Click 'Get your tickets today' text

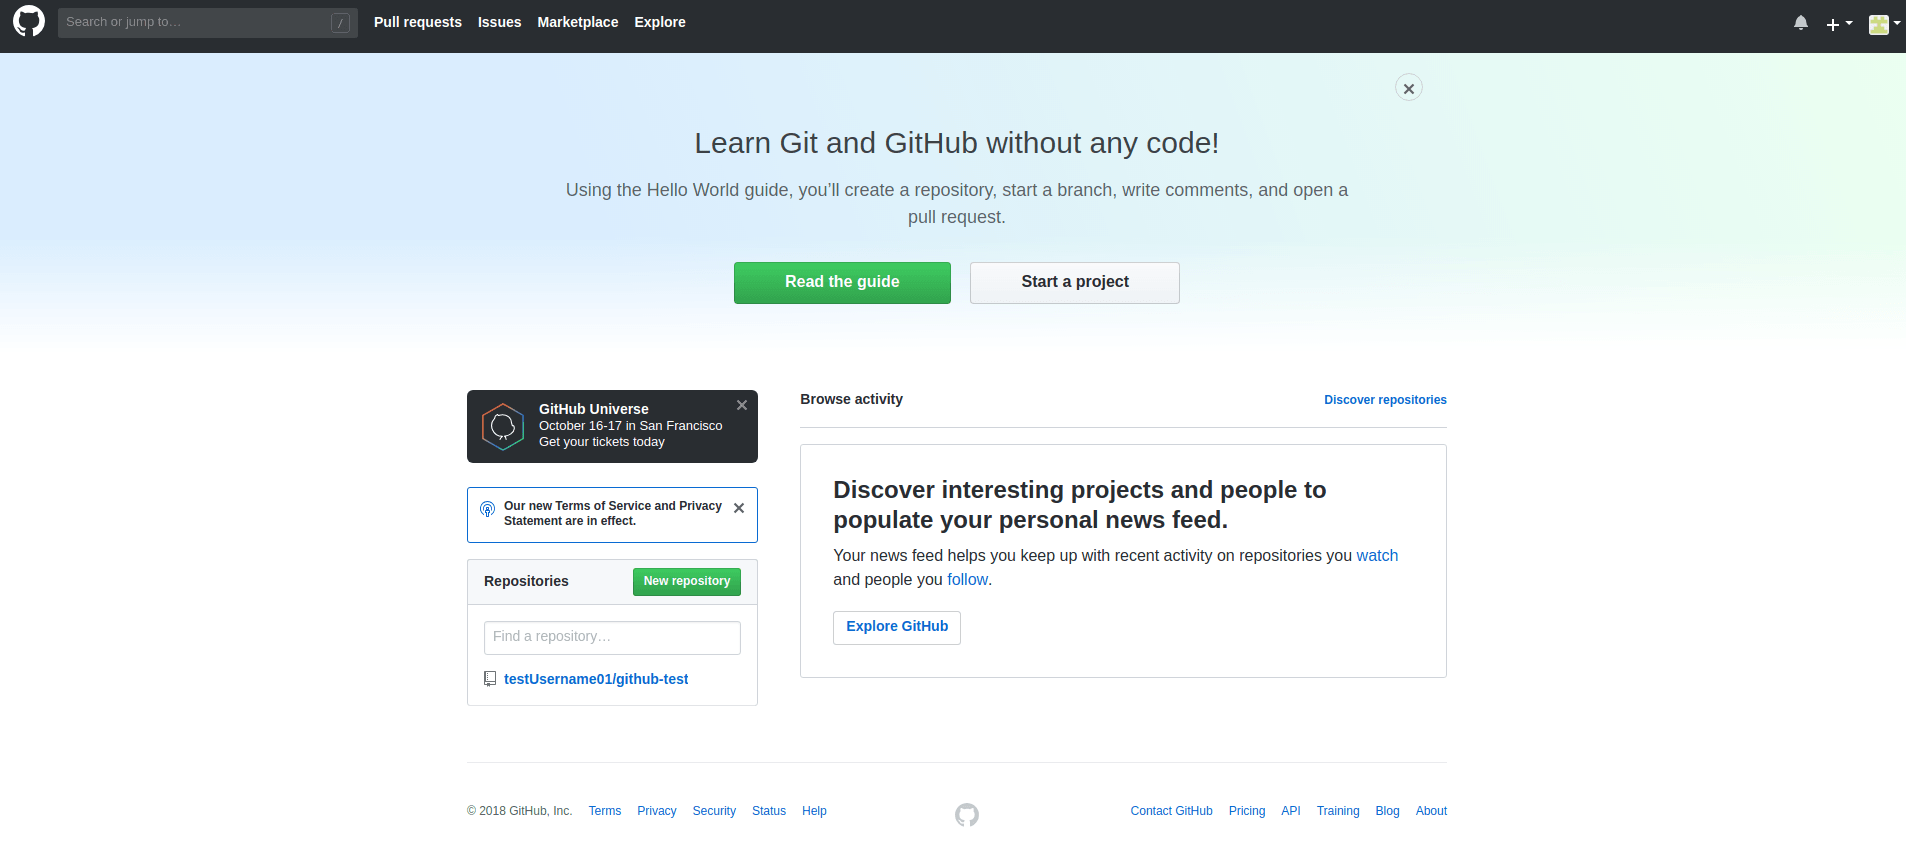[601, 442]
